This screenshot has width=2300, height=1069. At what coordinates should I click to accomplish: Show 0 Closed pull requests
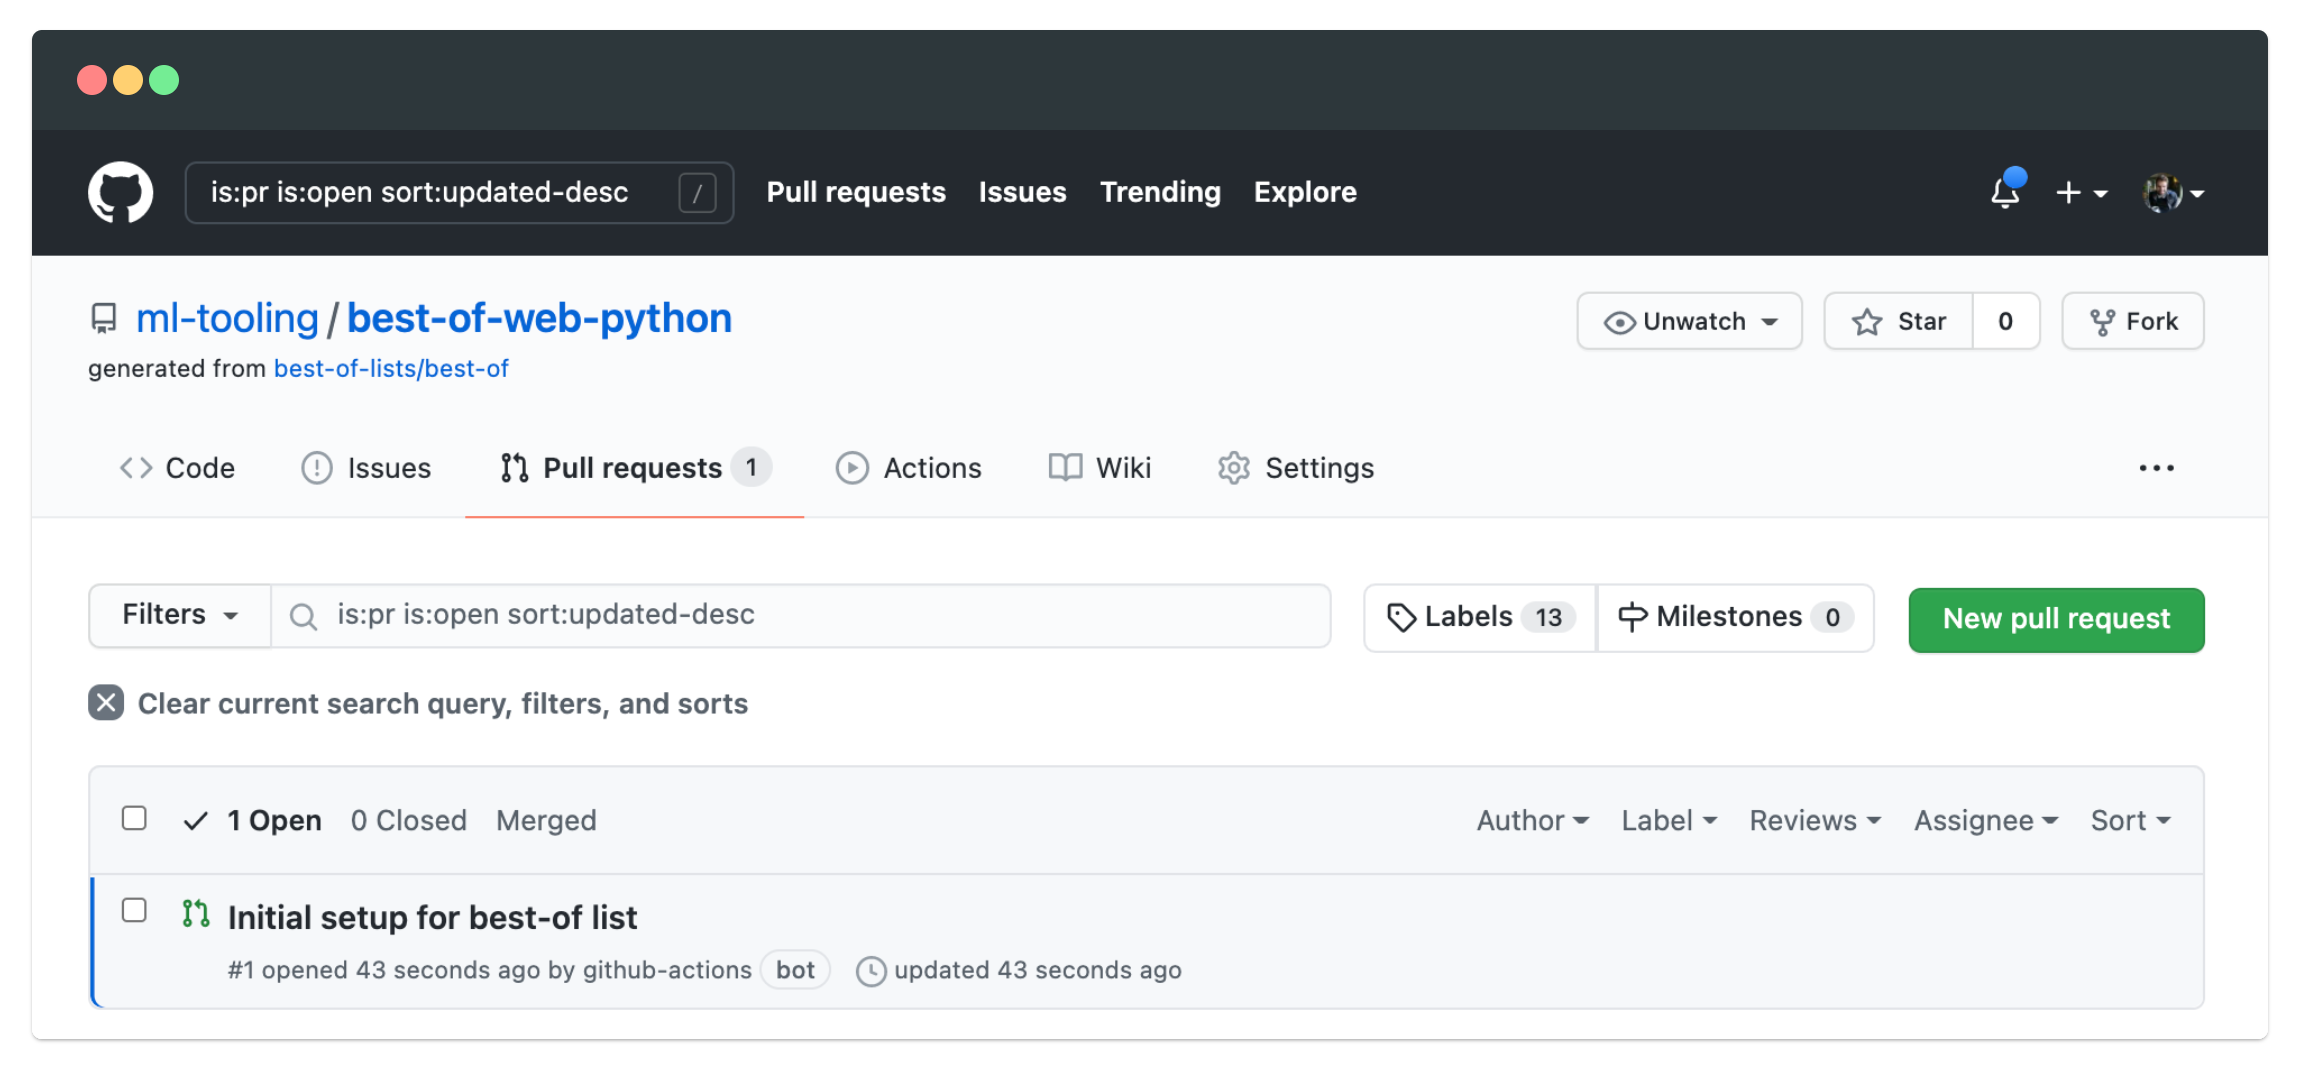point(408,820)
